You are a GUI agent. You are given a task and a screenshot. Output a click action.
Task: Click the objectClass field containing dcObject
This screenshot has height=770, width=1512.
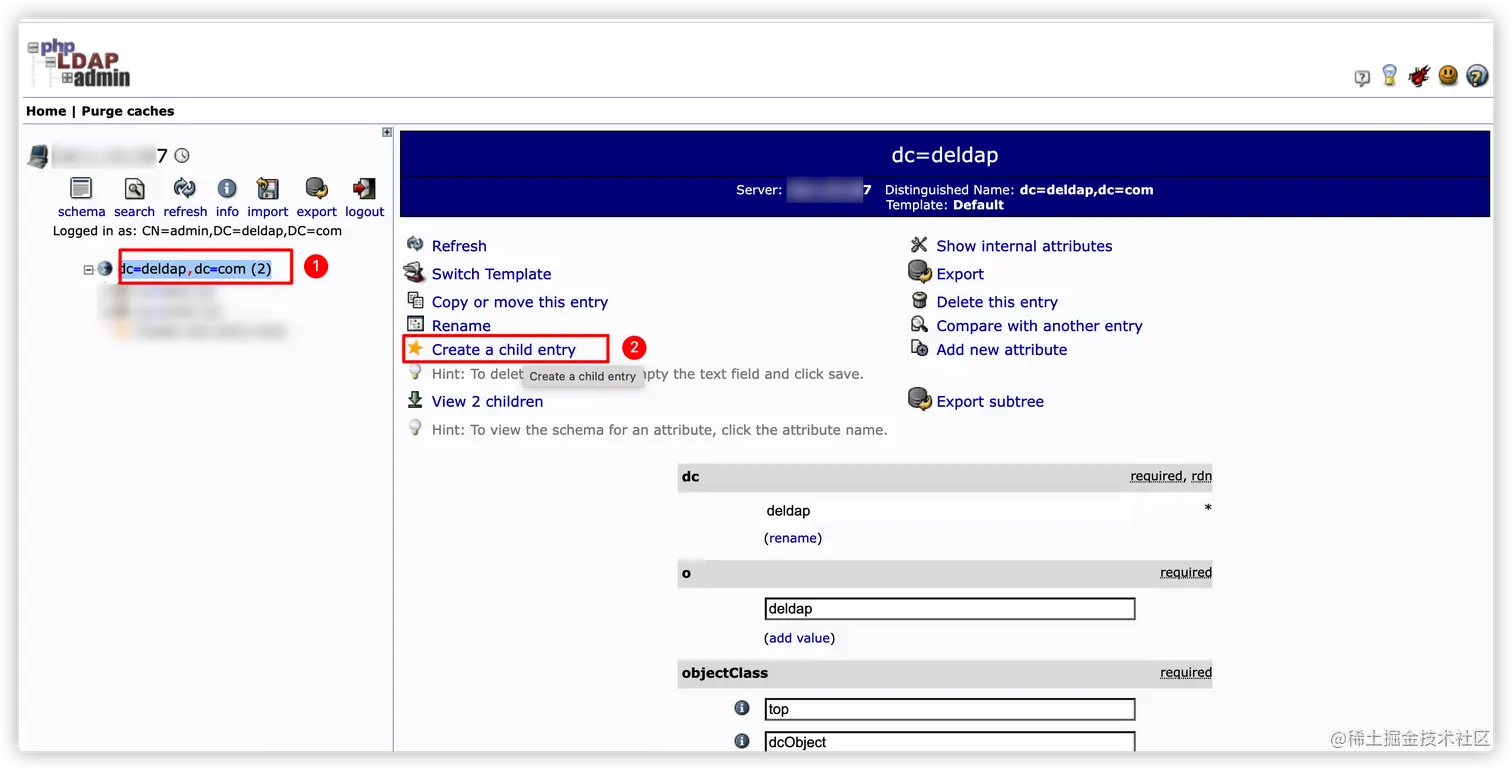point(950,742)
